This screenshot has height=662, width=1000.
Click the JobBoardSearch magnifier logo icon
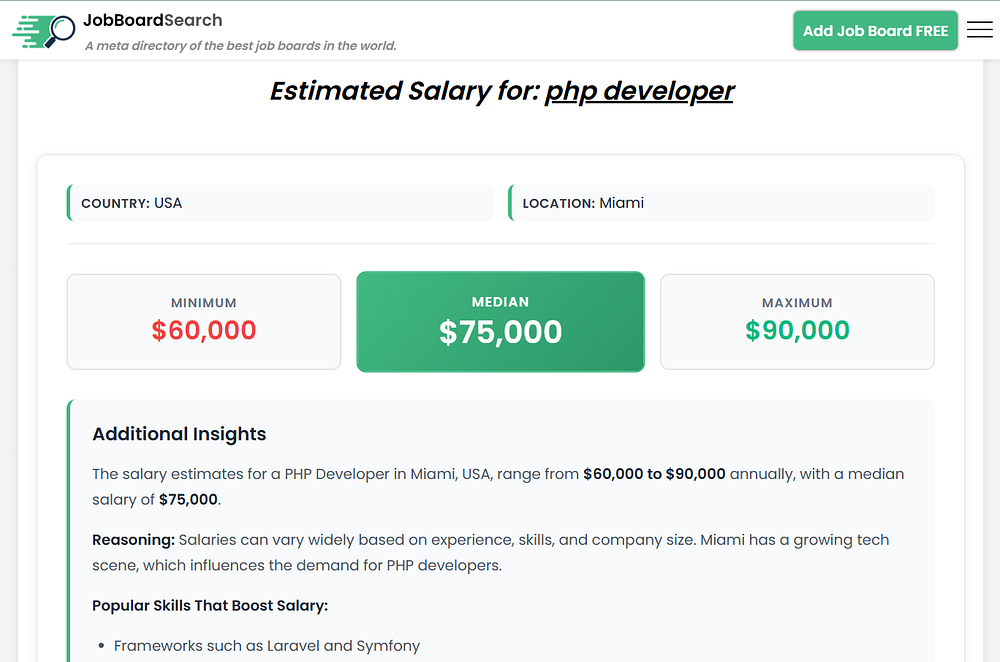click(44, 31)
